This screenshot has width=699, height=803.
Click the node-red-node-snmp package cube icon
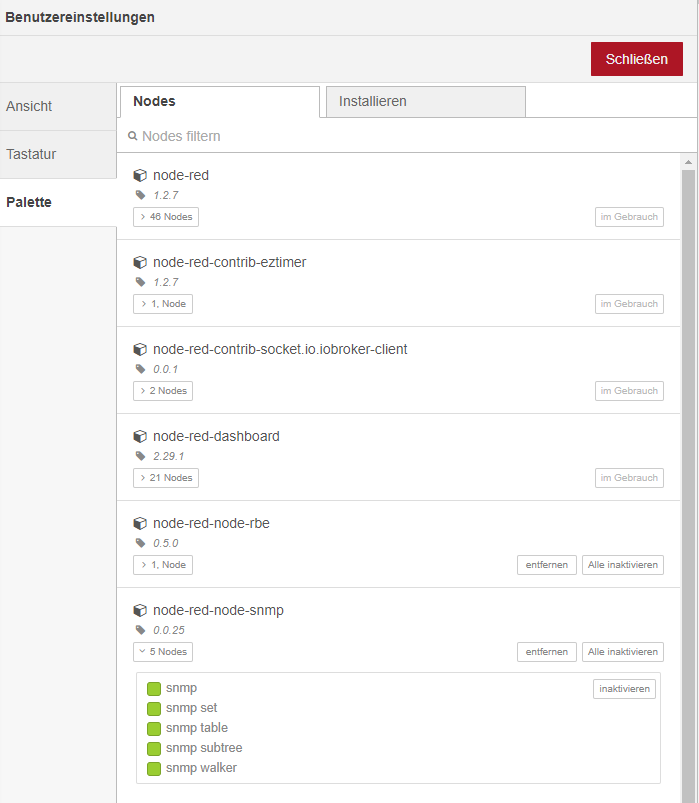[140, 611]
